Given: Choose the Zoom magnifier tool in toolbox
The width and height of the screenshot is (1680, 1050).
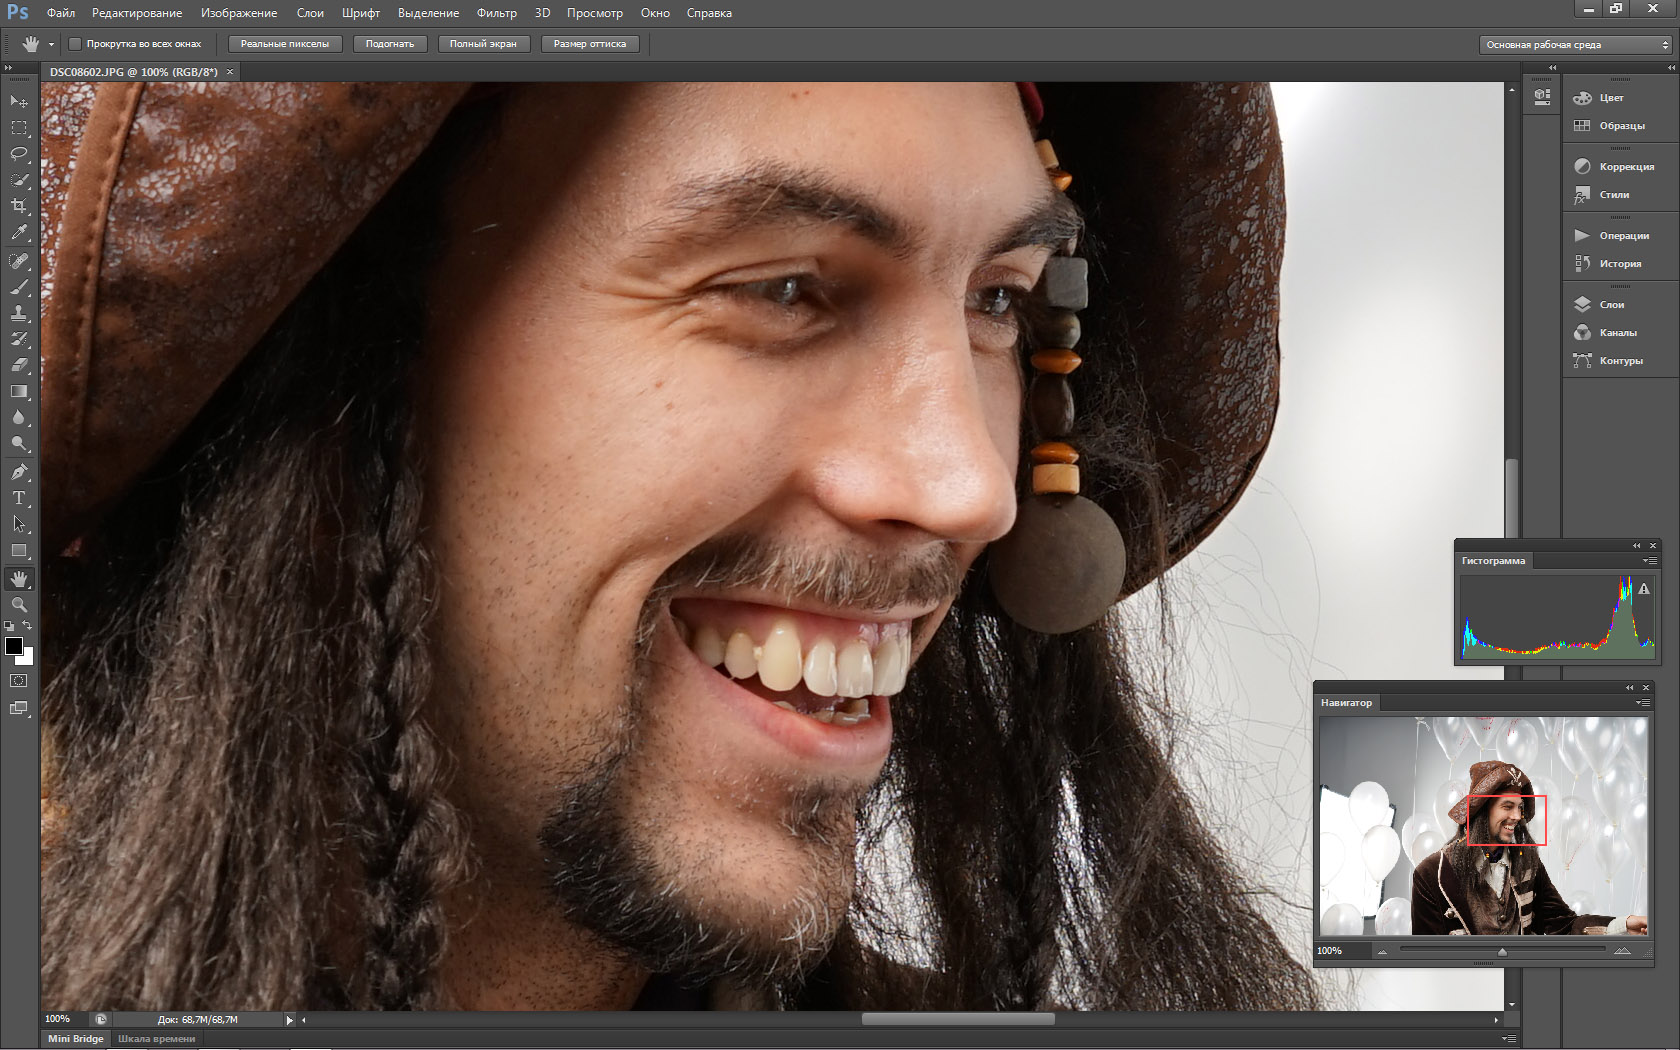Looking at the screenshot, I should click(x=19, y=605).
